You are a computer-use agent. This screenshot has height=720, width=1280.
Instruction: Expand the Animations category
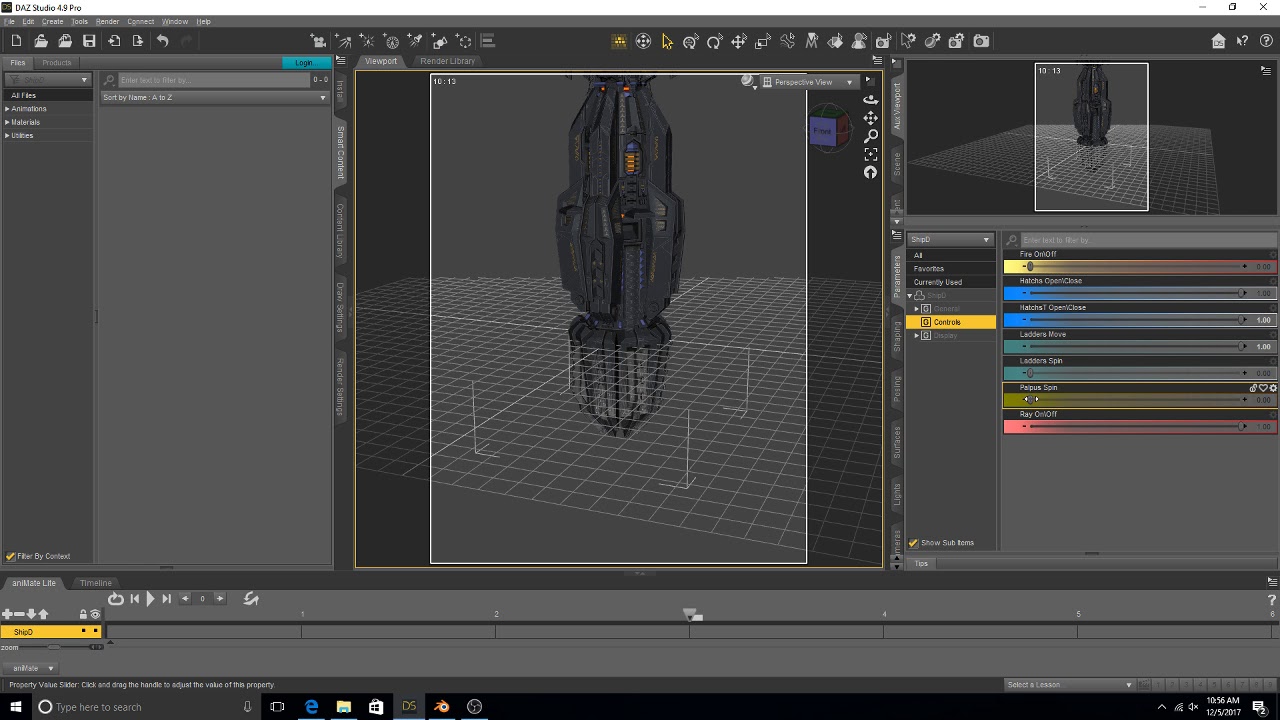click(x=7, y=109)
